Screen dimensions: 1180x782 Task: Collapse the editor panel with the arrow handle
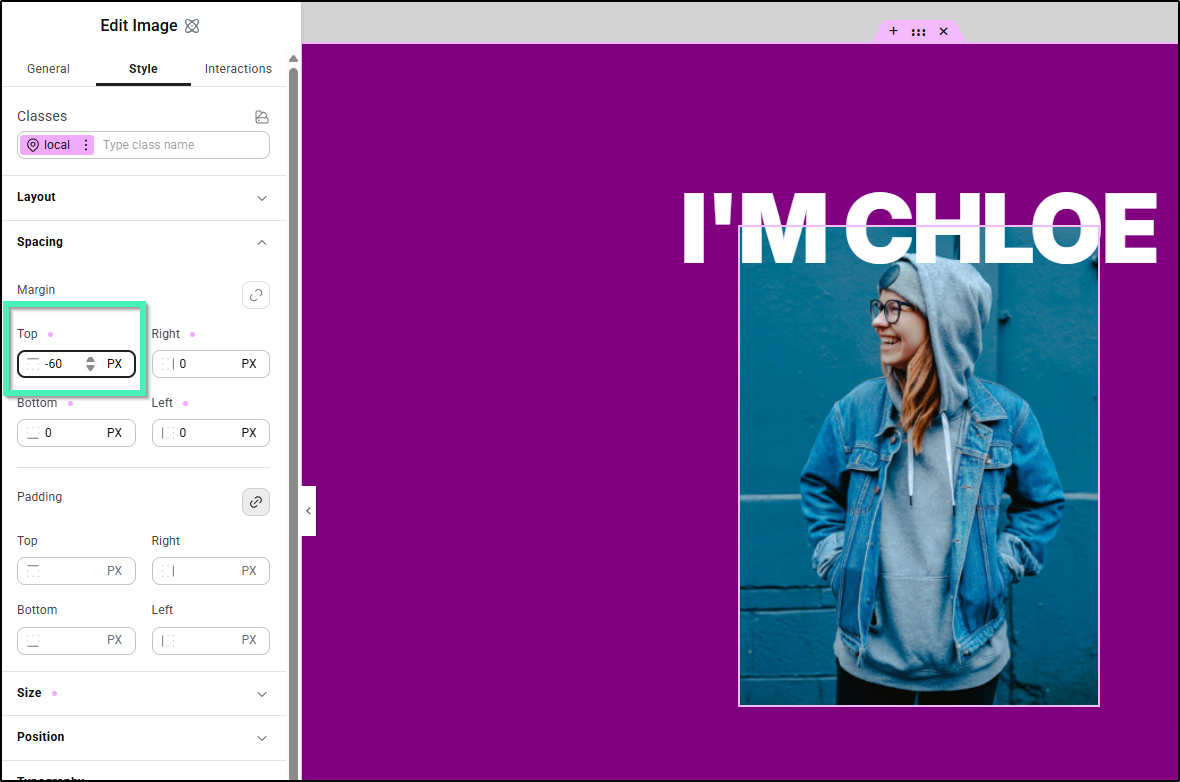[x=309, y=511]
